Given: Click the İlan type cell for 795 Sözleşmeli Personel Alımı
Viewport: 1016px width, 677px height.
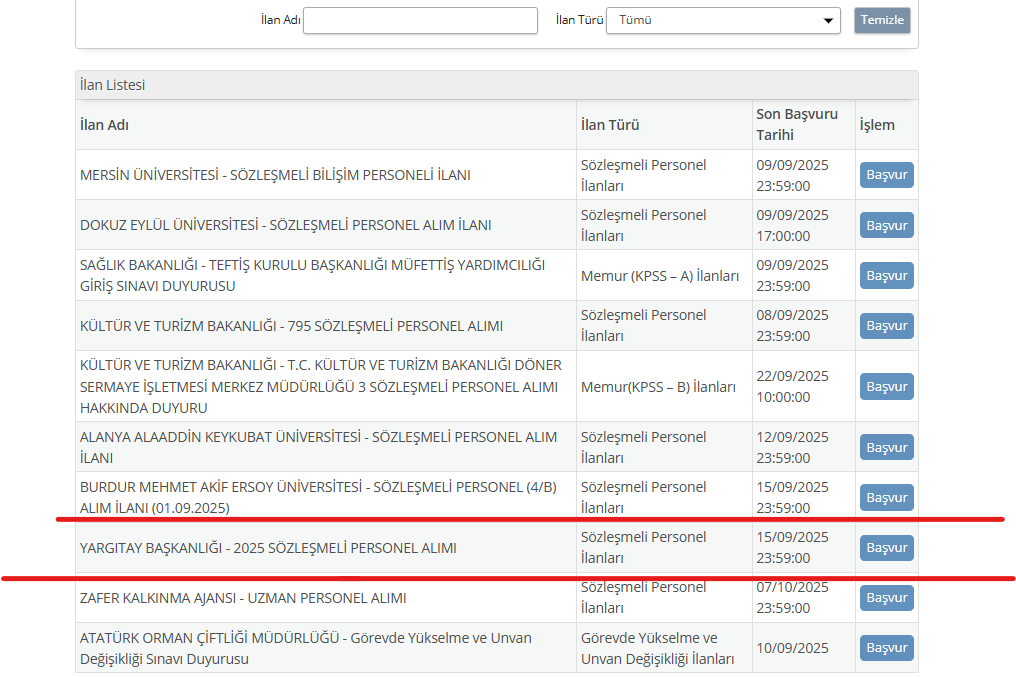Looking at the screenshot, I should click(664, 326).
